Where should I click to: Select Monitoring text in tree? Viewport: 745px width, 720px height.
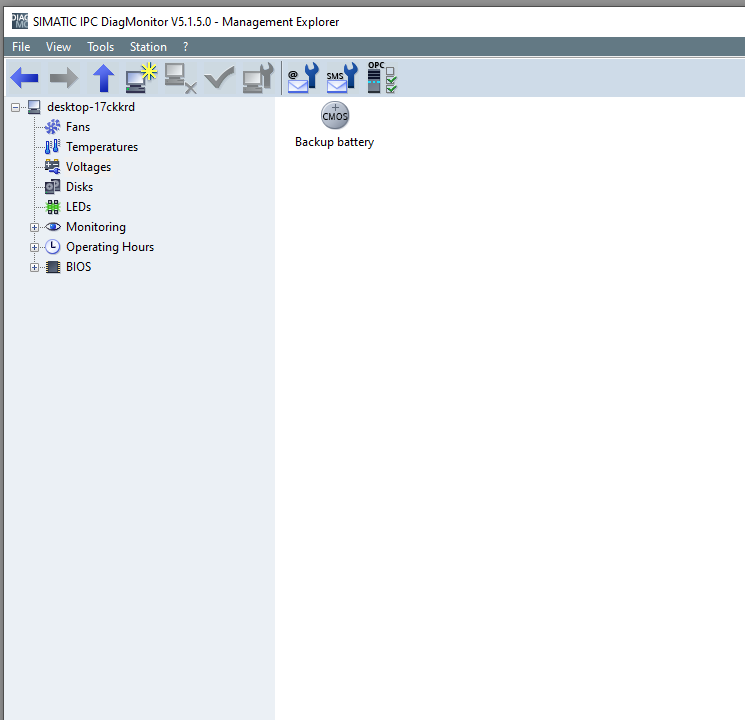[x=96, y=227]
